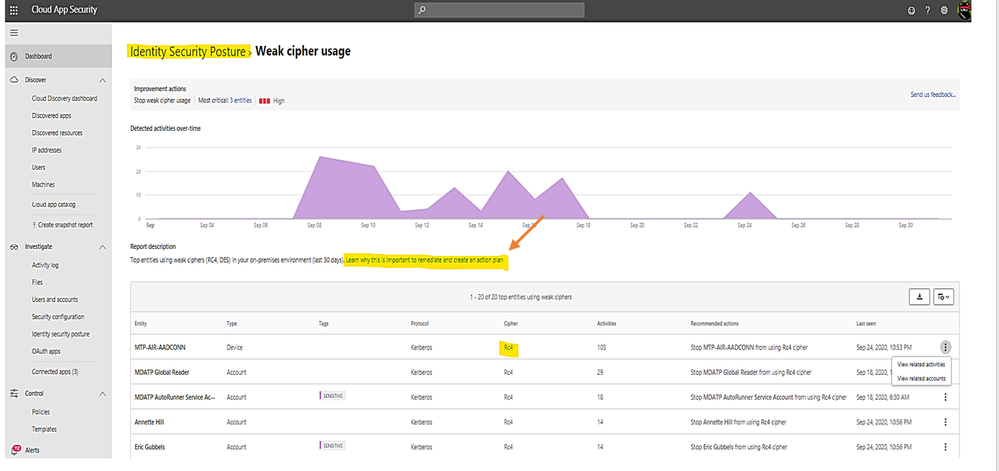
Task: Click SENSITIVE tag on MDATP AutoRunner row
Action: (332, 396)
